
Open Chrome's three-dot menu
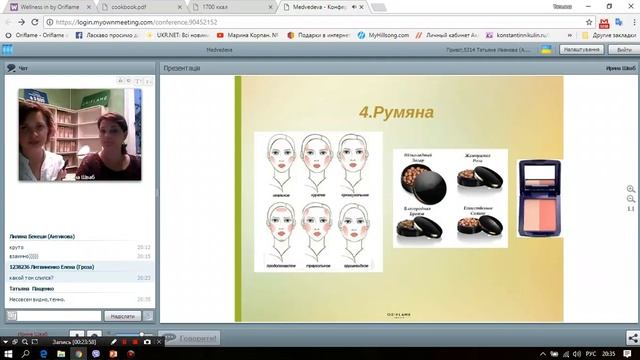[x=634, y=22]
